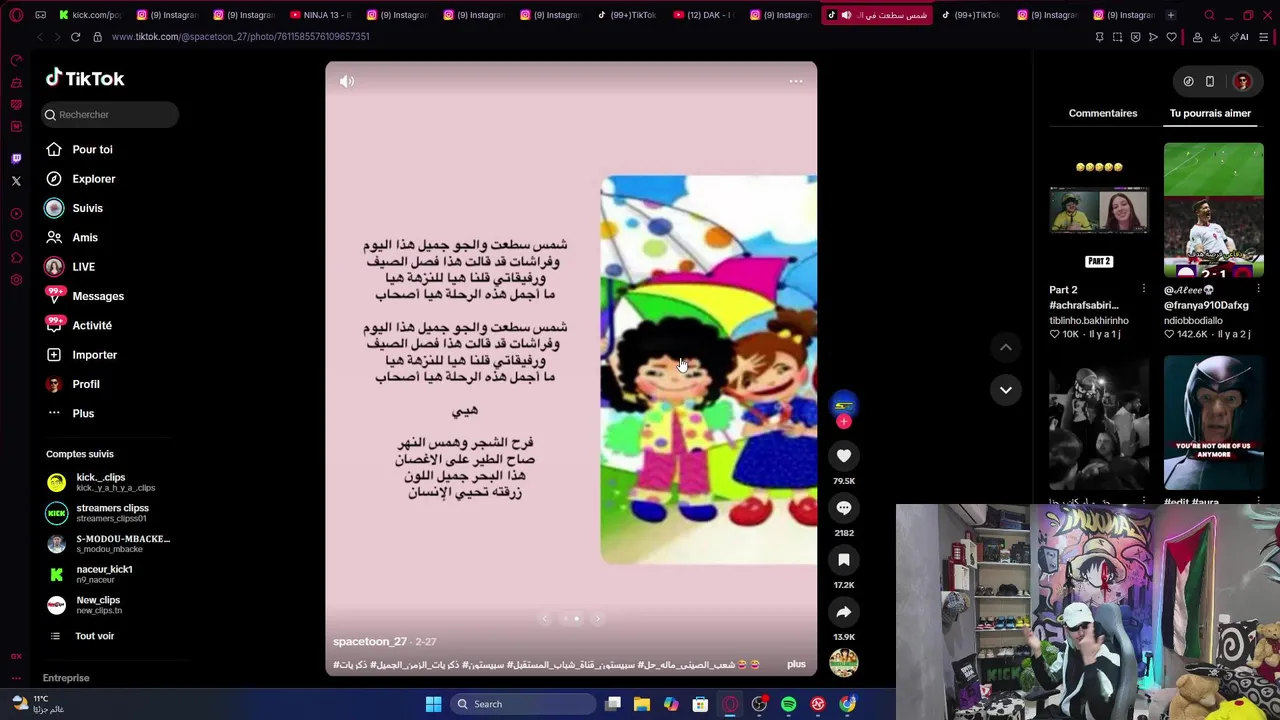Image resolution: width=1280 pixels, height=720 pixels.
Task: Open Profil in the sidebar
Action: pos(86,384)
